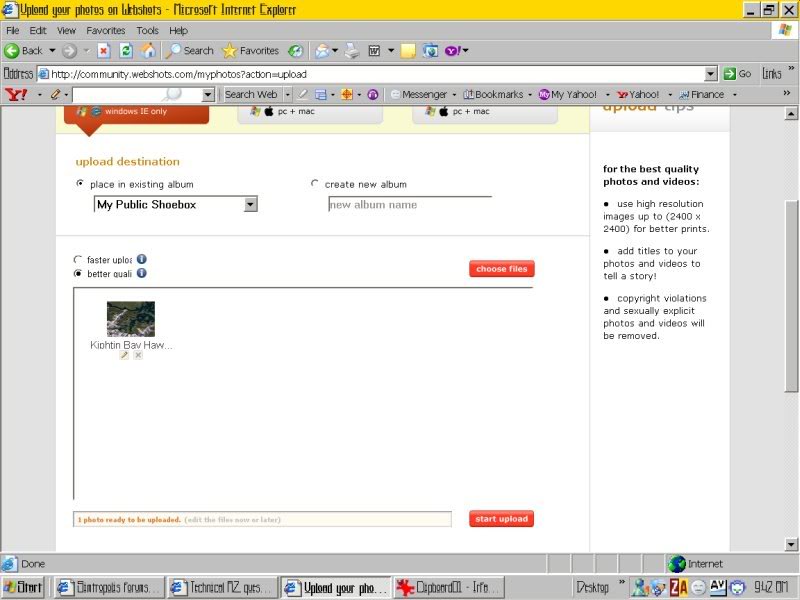This screenshot has width=800, height=600.
Task: Click the new album name field
Action: point(410,205)
